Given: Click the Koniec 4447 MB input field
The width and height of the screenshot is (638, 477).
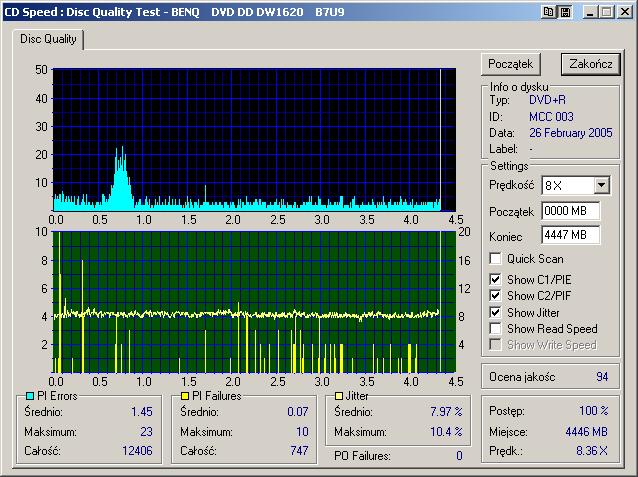Looking at the screenshot, I should click(570, 235).
